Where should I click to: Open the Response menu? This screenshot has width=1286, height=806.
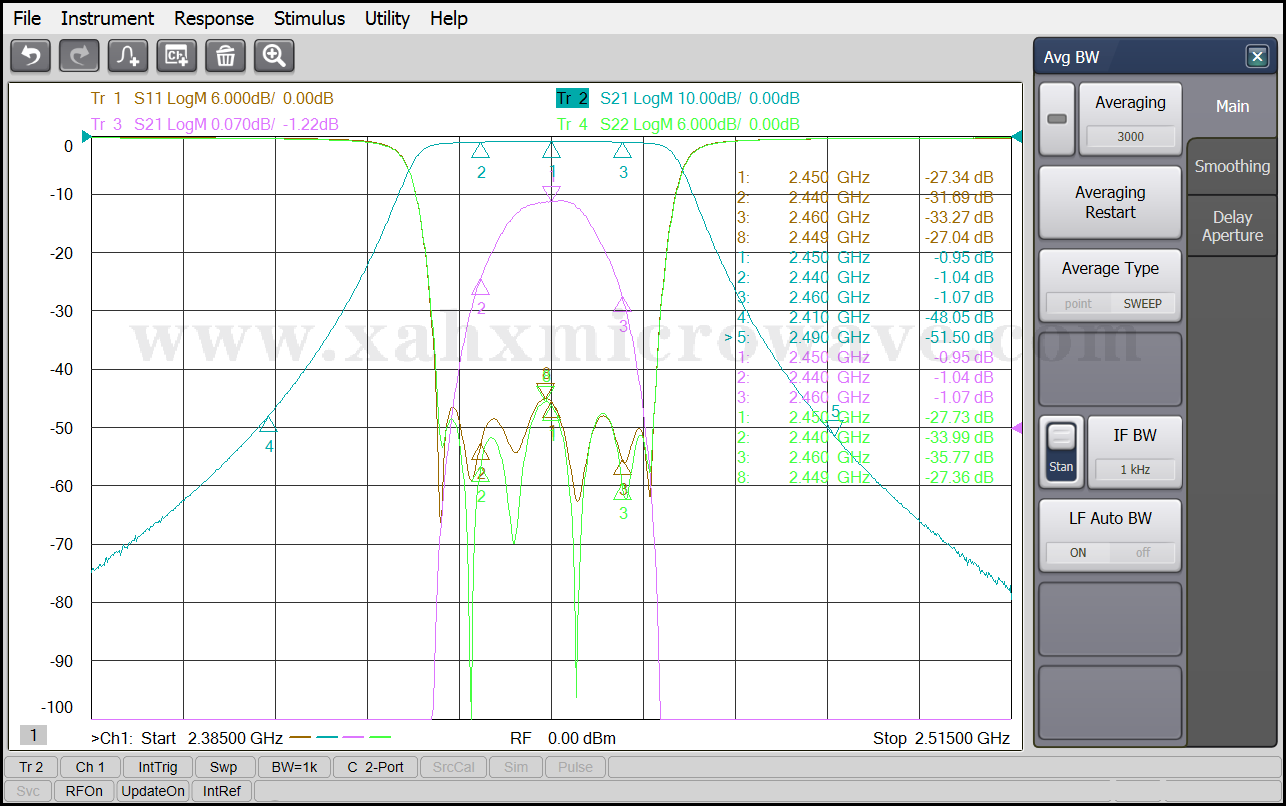tap(214, 18)
